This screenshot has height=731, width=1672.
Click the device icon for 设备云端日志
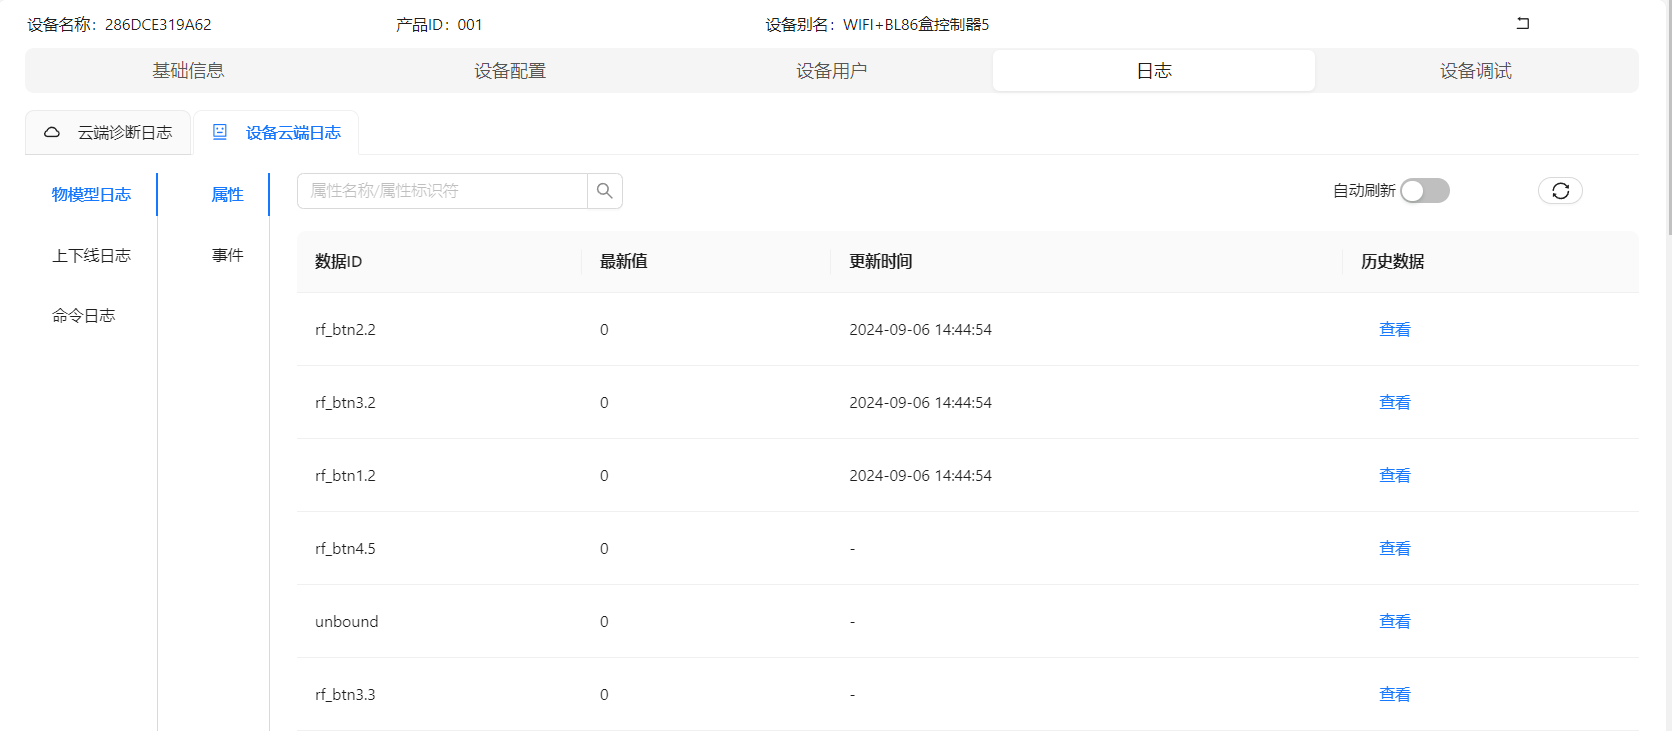point(220,133)
